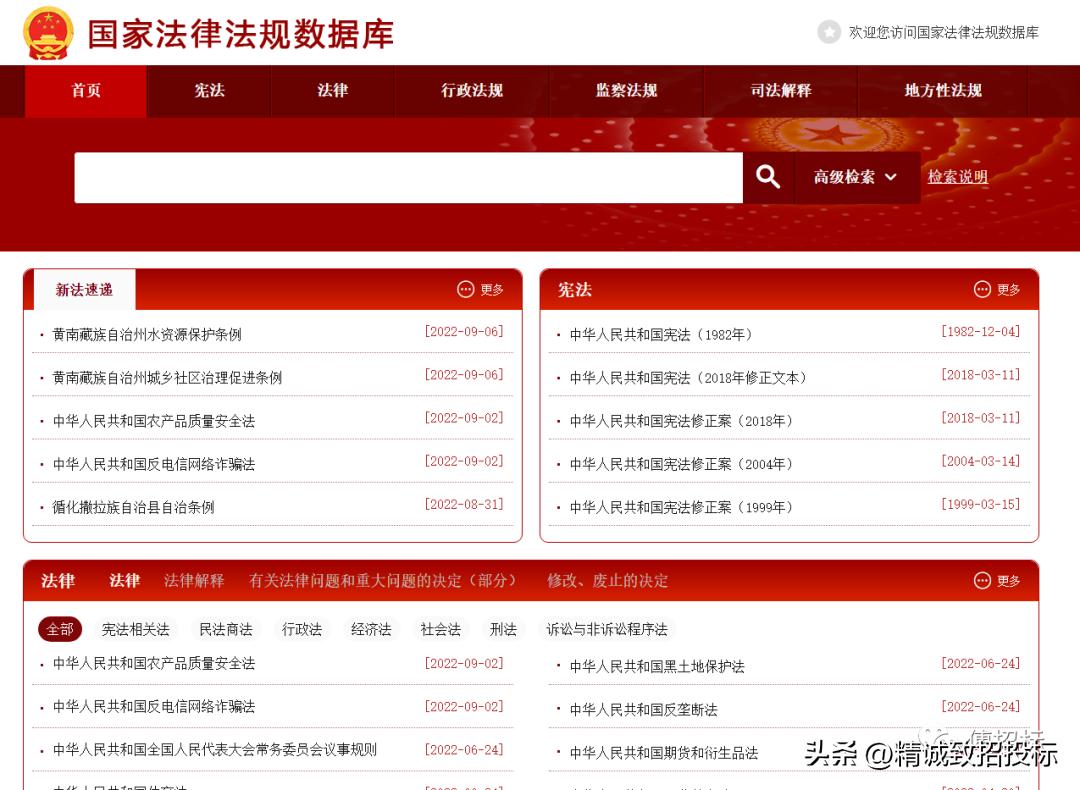Click the ellipsis icon in the 法律 section header
Screen dimensions: 1080x790
pos(981,579)
